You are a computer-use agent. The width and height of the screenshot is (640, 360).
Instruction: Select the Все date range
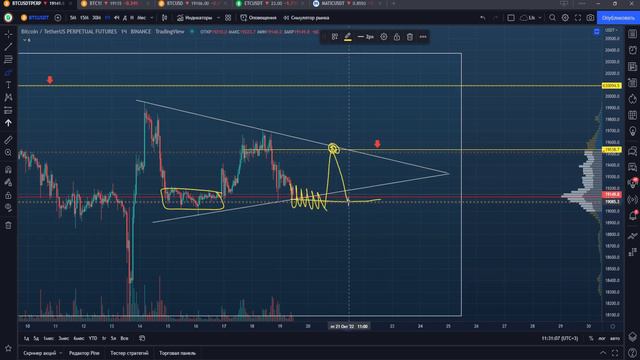click(124, 338)
